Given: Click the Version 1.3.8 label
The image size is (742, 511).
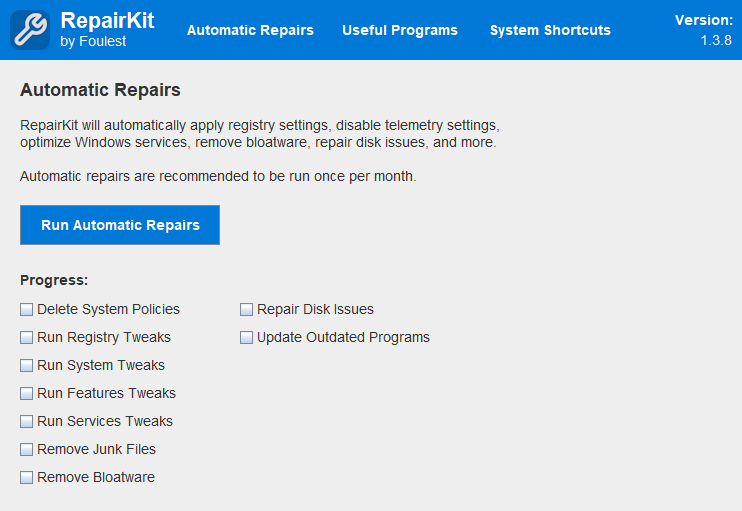Looking at the screenshot, I should (x=704, y=30).
